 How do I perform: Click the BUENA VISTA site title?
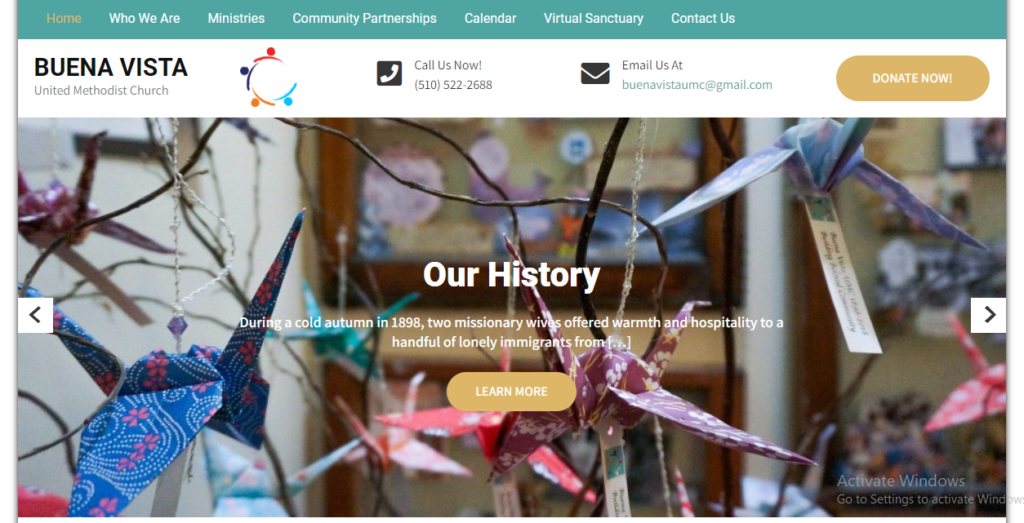click(x=111, y=67)
